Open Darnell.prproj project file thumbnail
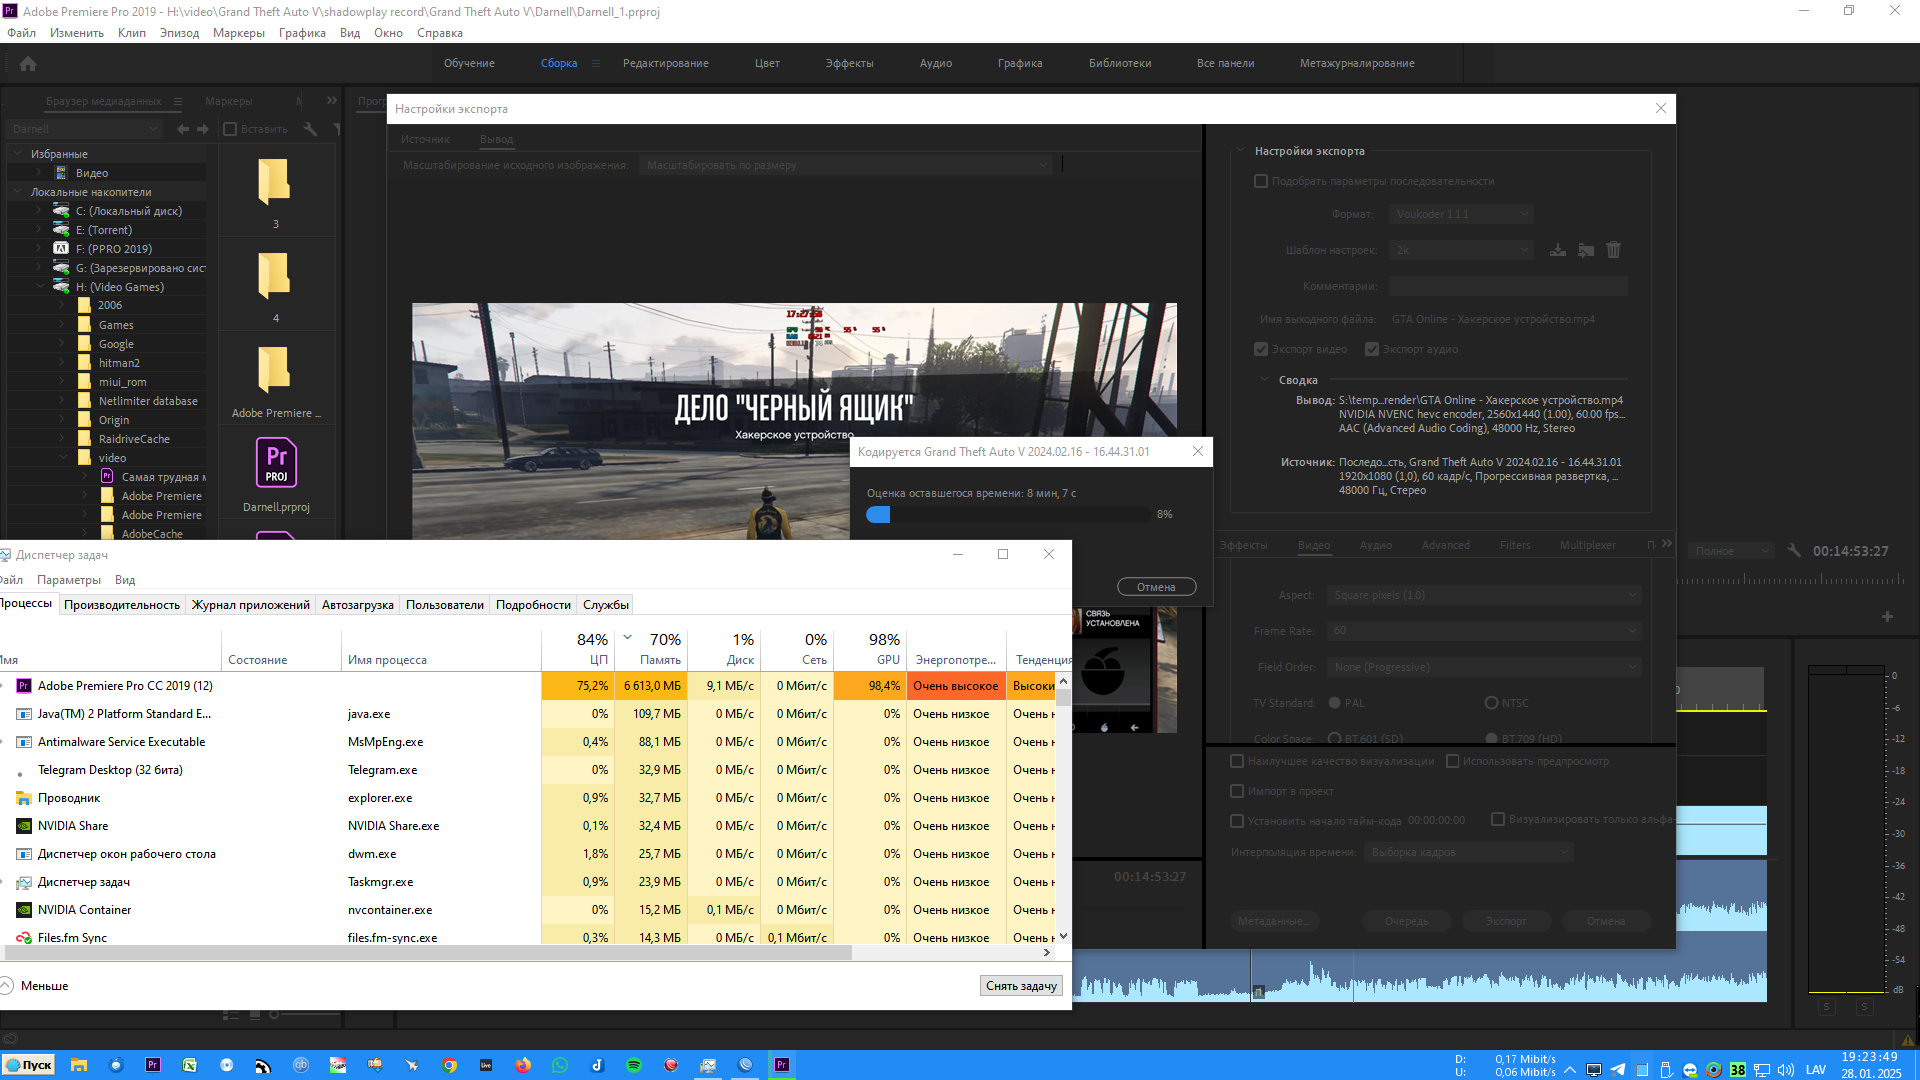The width and height of the screenshot is (1920, 1080). tap(276, 464)
